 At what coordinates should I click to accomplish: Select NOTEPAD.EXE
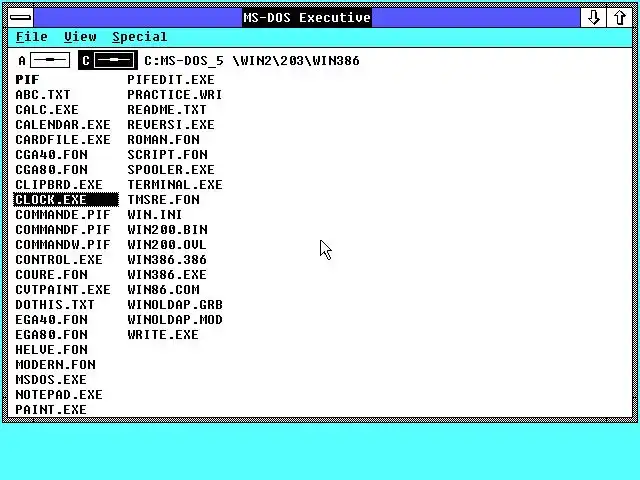pos(59,395)
